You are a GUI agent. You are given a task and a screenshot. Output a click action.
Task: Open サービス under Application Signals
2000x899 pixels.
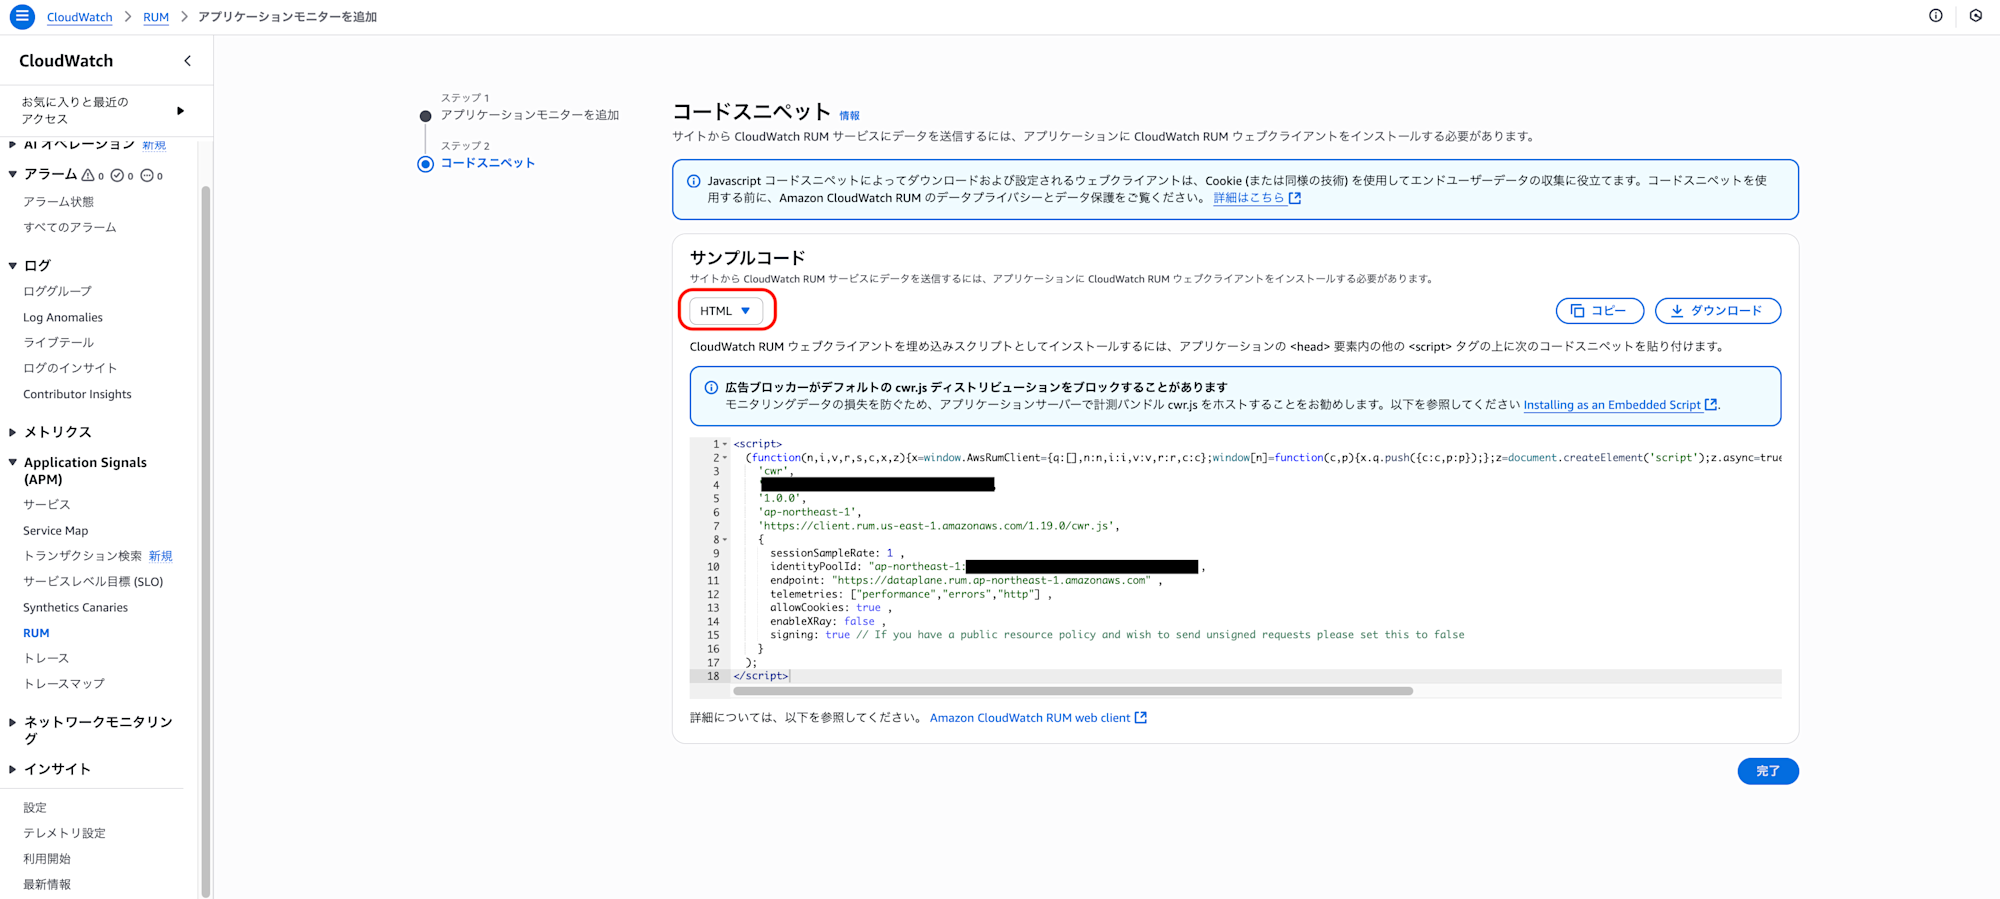47,505
